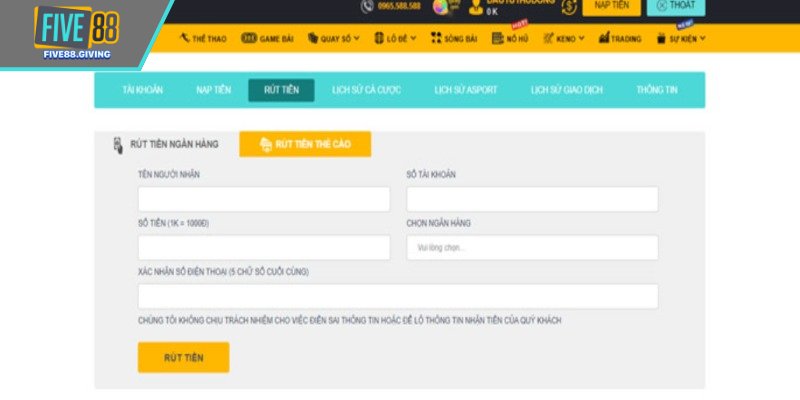Expand the Quay Số dropdown menu
This screenshot has width=800, height=400.
click(x=334, y=39)
